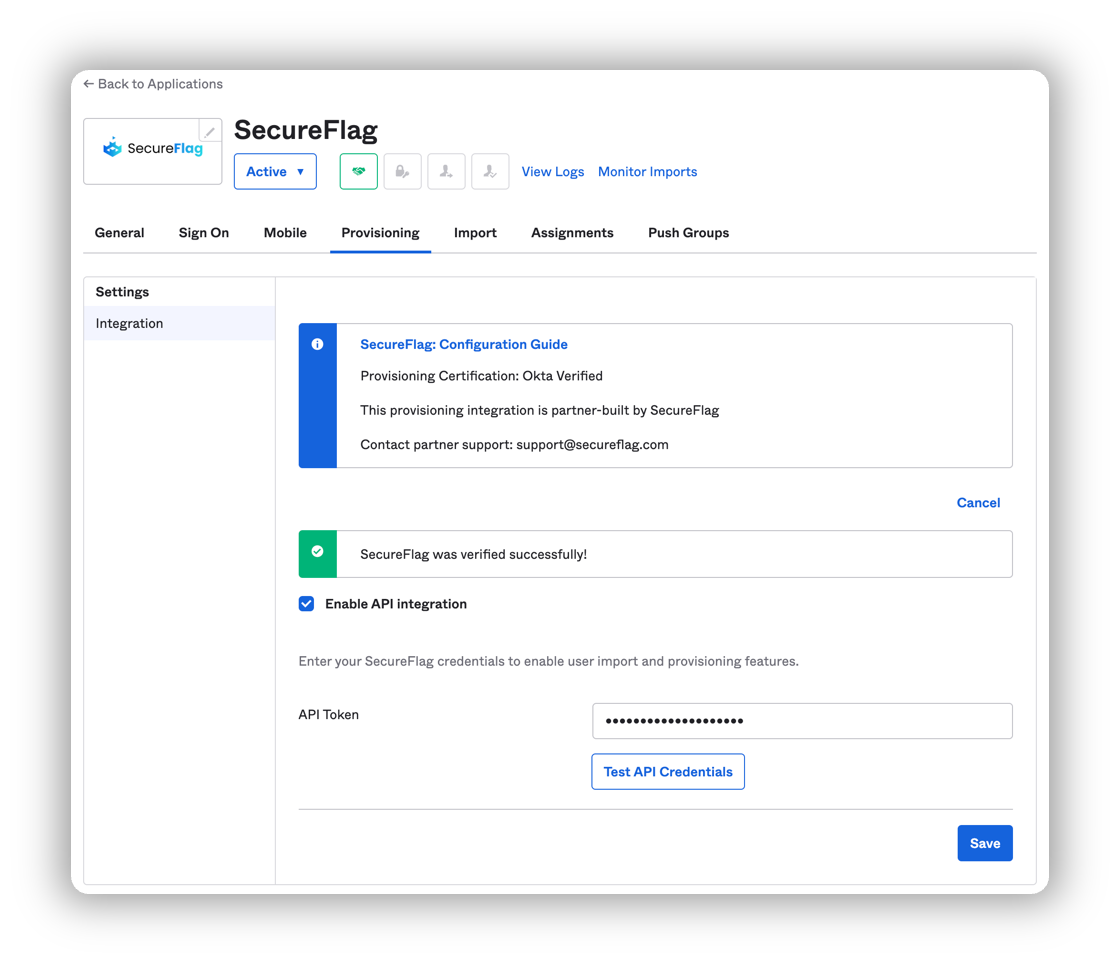Click the partner-built by SecureFlag text
Viewport: 1120px width, 964px height.
point(539,411)
